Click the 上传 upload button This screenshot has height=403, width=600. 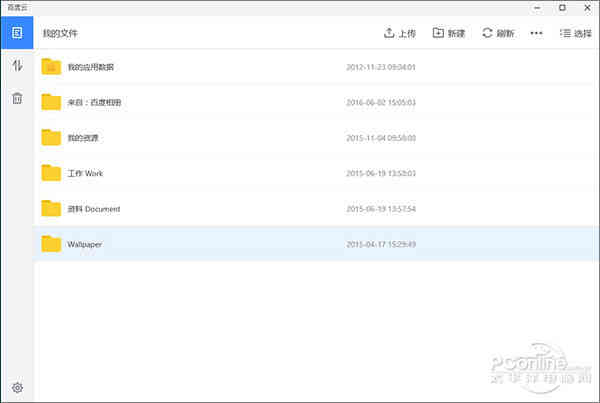(x=400, y=33)
